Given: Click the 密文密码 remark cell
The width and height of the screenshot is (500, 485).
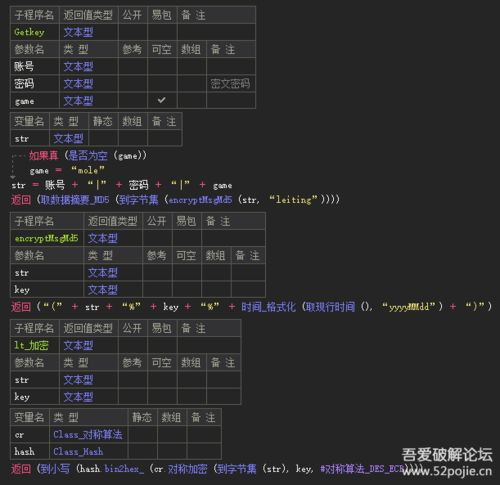Looking at the screenshot, I should [230, 84].
